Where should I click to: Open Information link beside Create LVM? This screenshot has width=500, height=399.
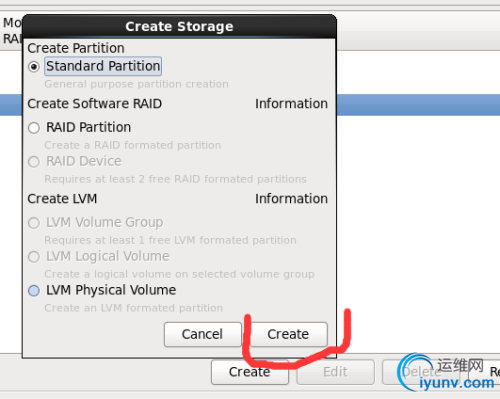[291, 199]
